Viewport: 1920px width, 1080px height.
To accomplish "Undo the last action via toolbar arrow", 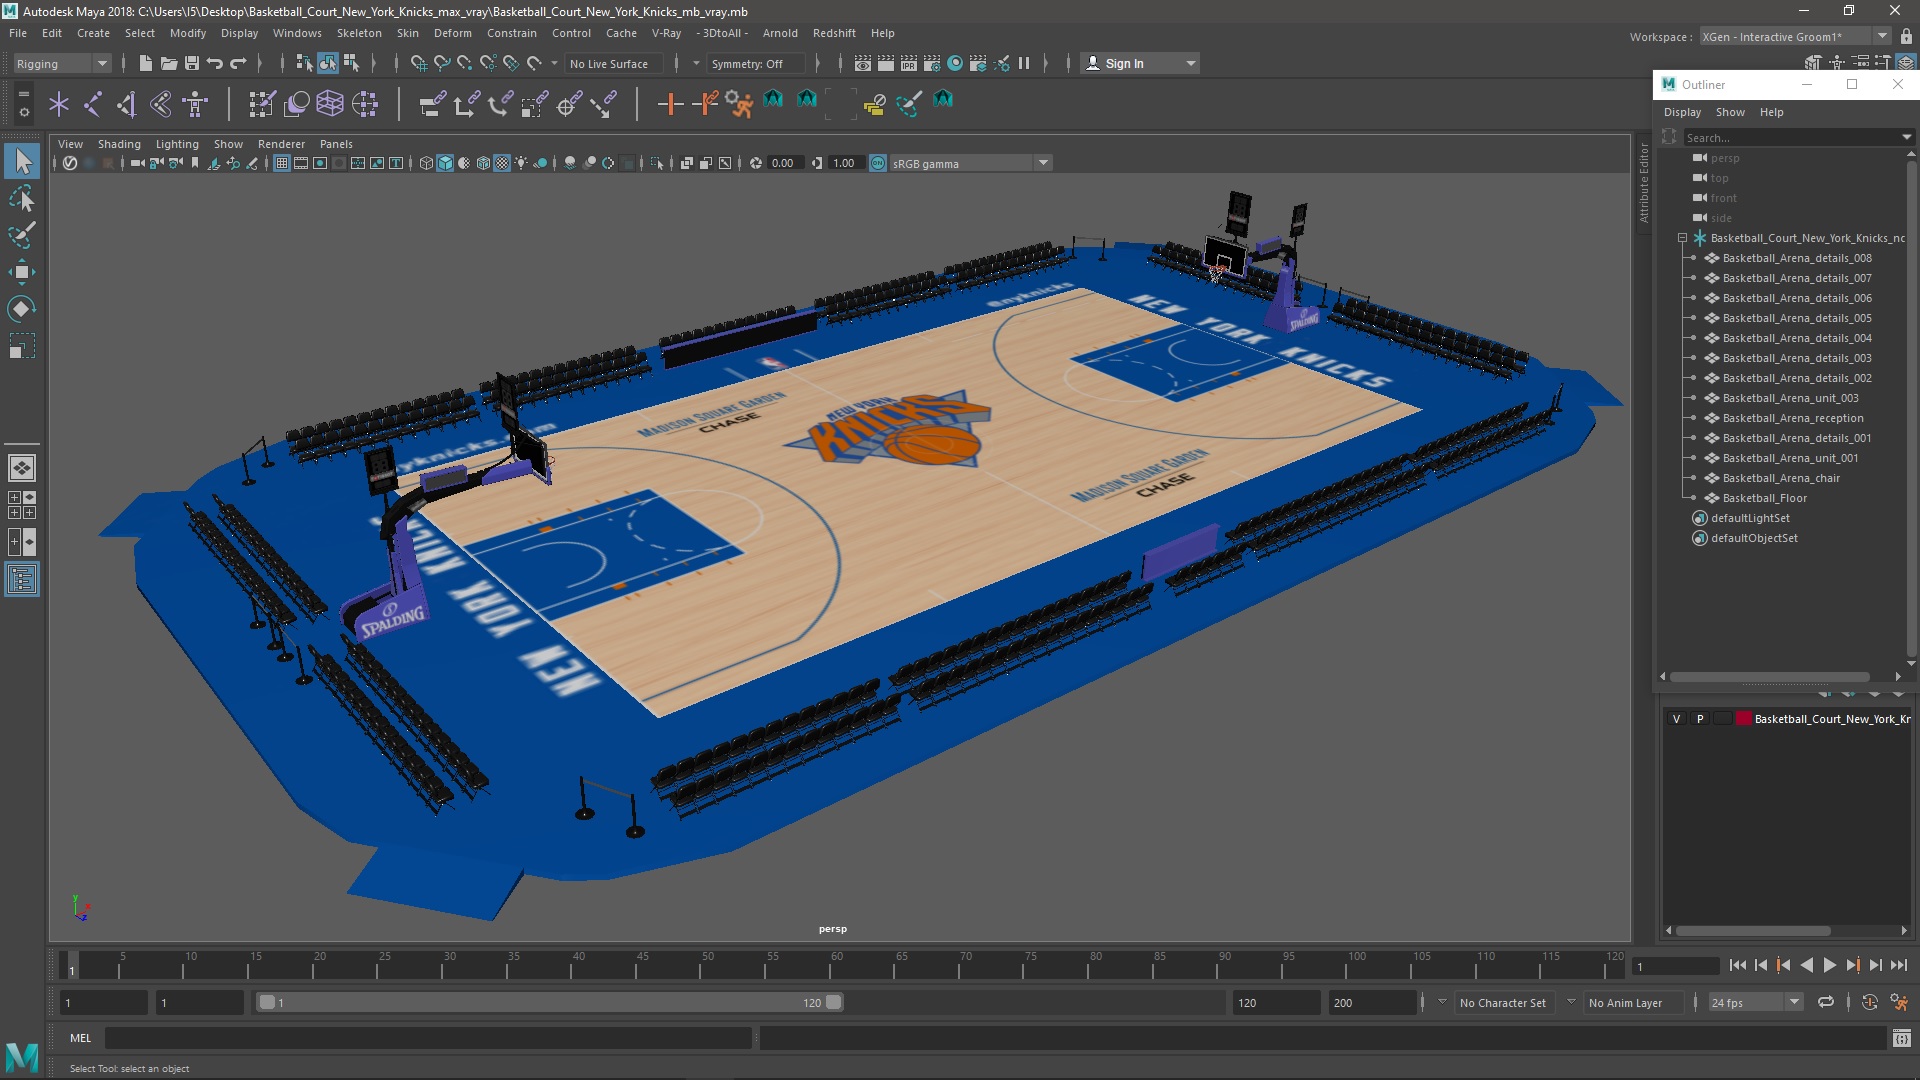I will point(214,63).
